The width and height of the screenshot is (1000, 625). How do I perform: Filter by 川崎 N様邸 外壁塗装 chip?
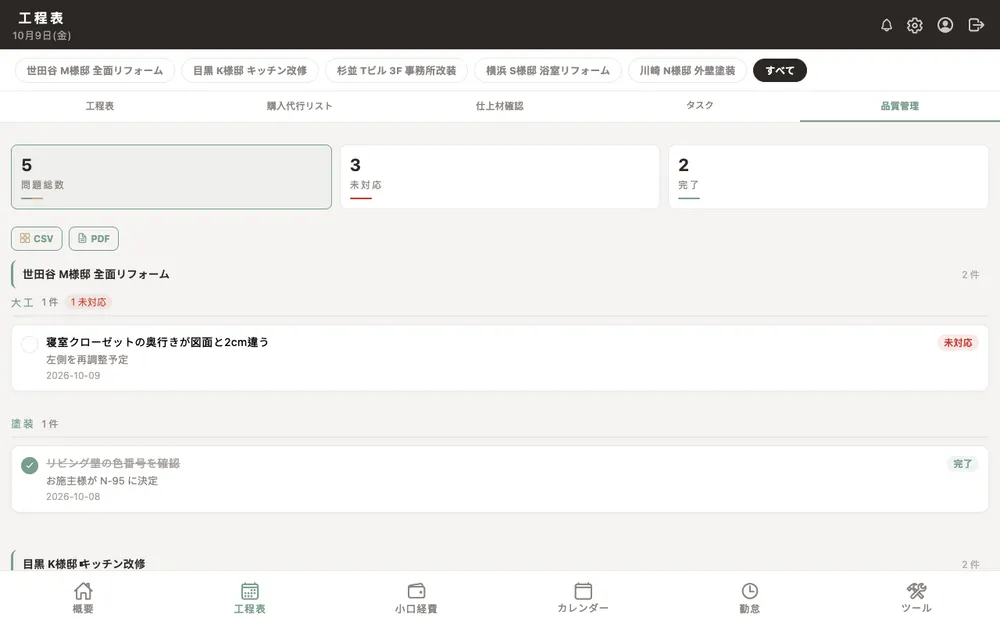click(688, 70)
